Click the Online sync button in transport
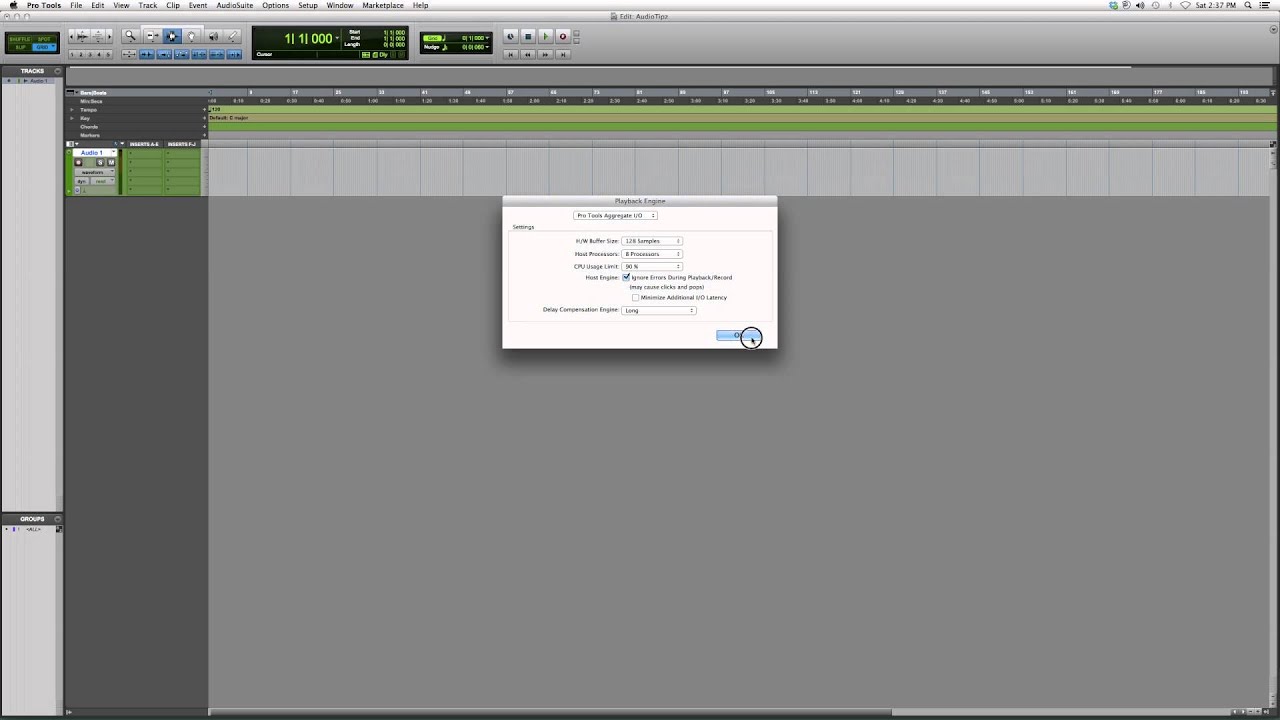1280x720 pixels. [x=510, y=36]
